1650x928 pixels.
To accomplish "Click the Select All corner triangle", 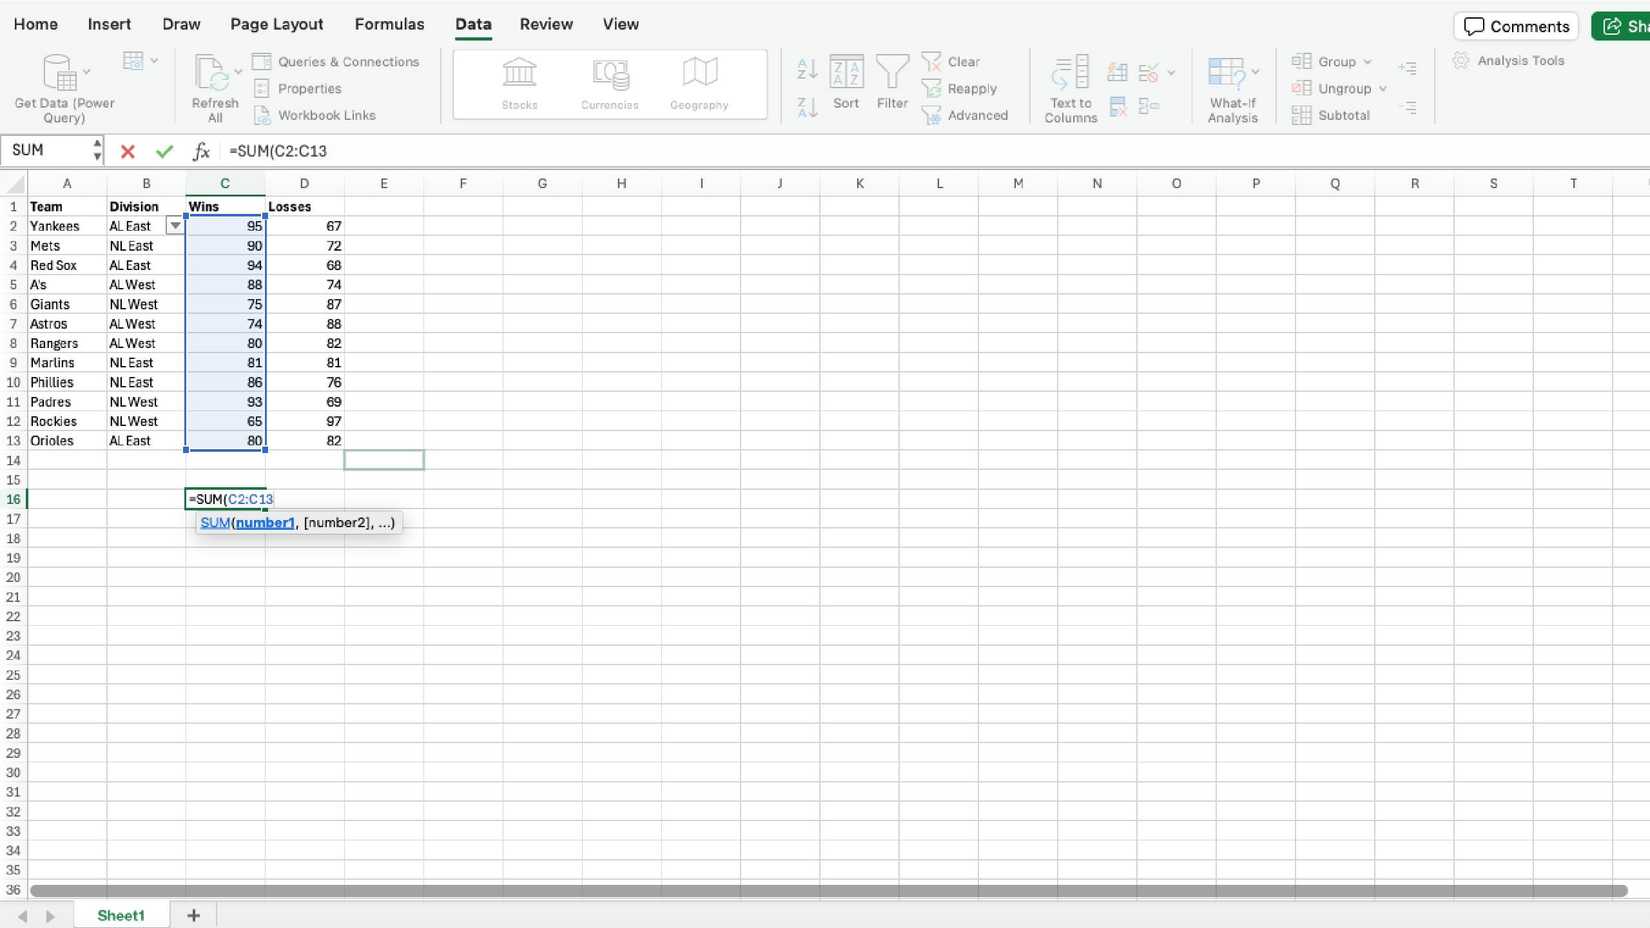I will coord(14,183).
